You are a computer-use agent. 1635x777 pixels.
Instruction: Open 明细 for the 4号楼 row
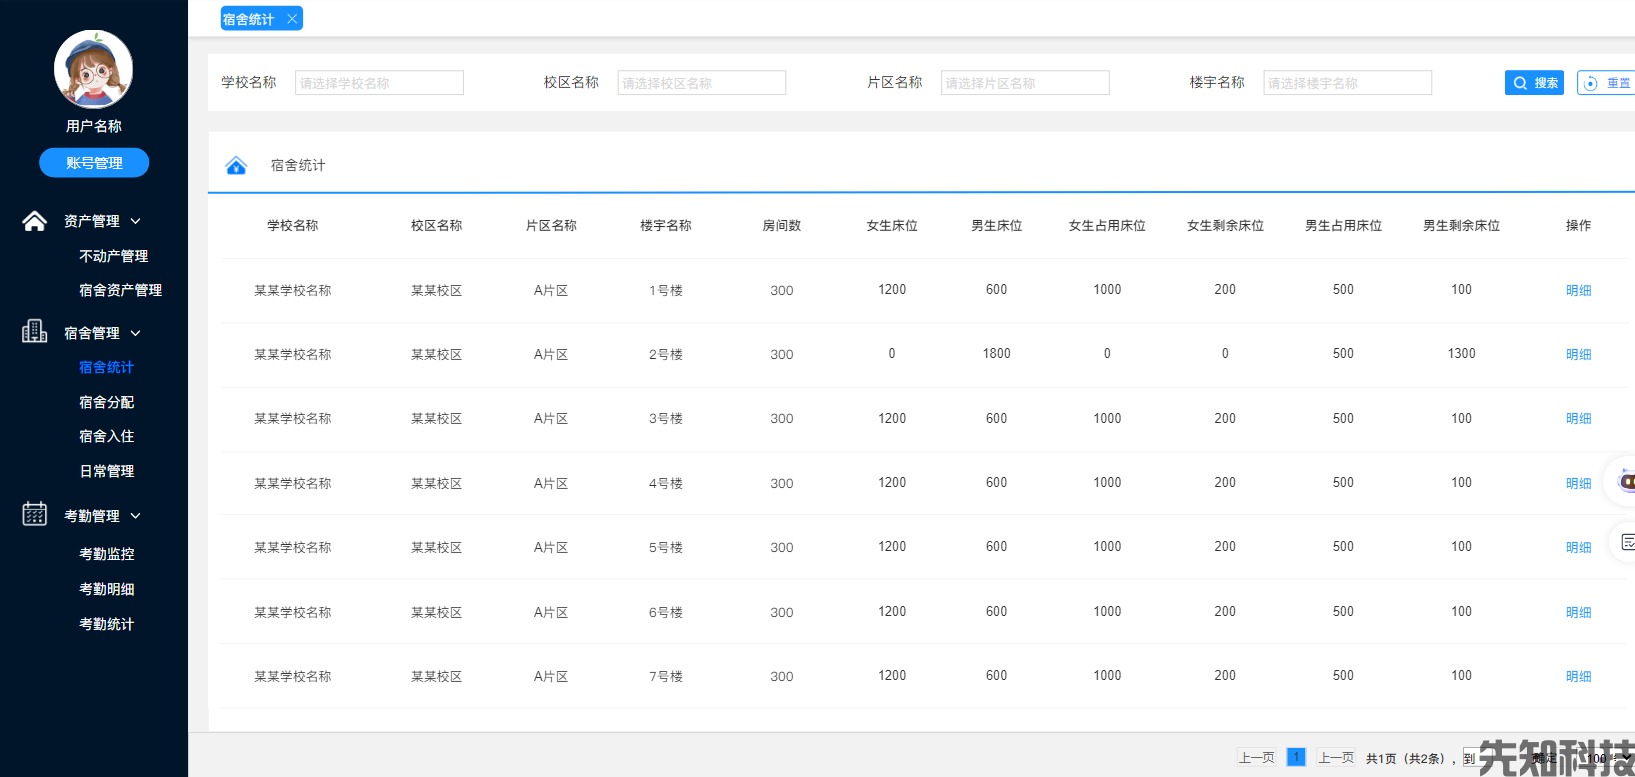pyautogui.click(x=1579, y=483)
